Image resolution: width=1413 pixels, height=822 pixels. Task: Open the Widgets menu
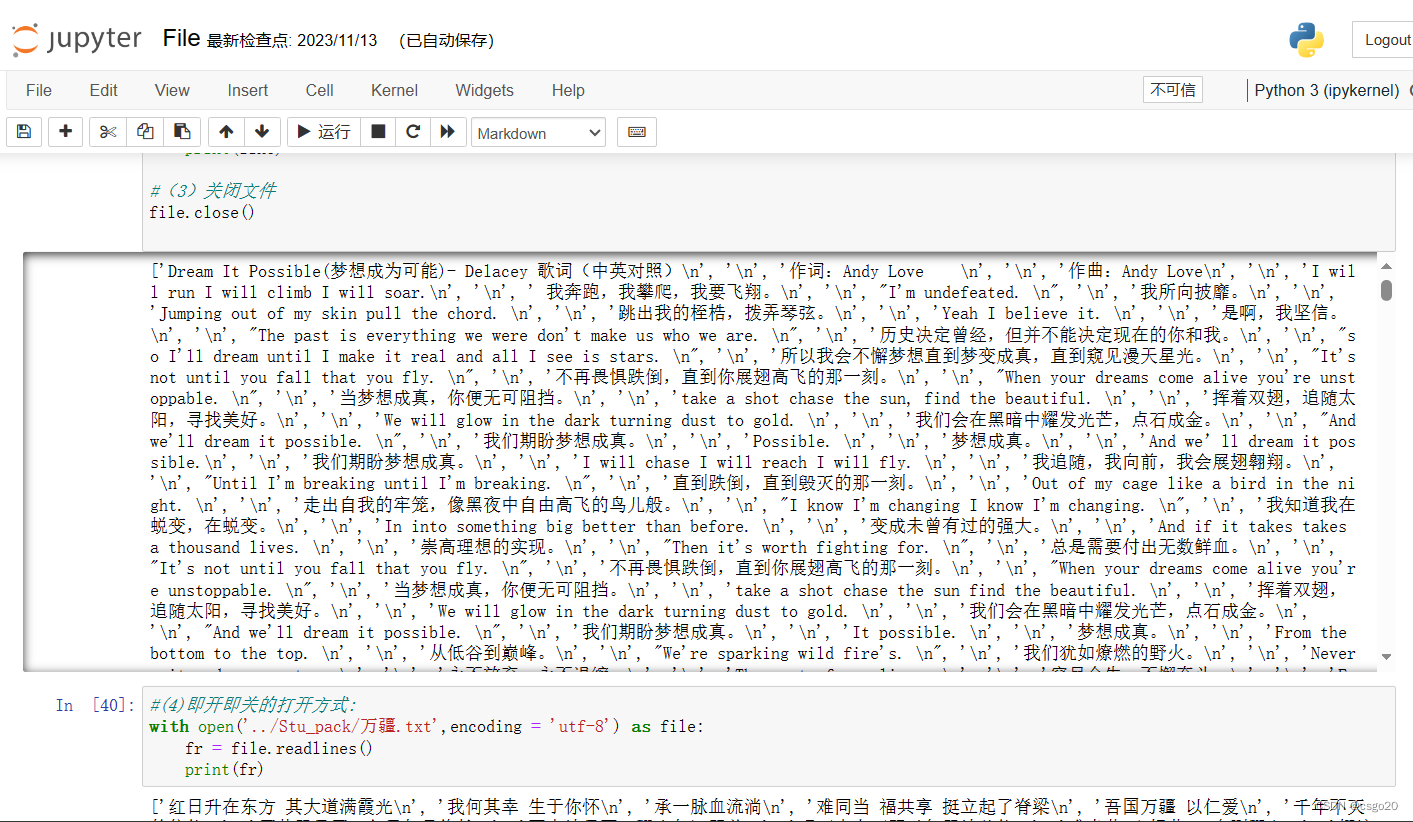(485, 90)
